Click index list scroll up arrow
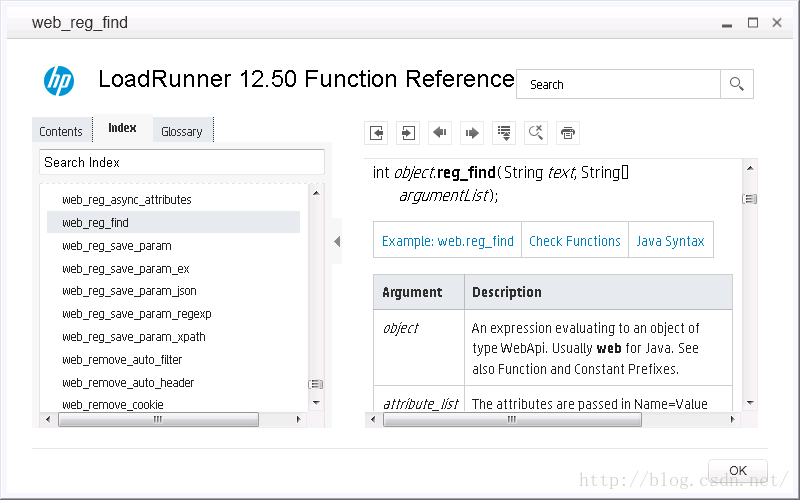 [316, 193]
